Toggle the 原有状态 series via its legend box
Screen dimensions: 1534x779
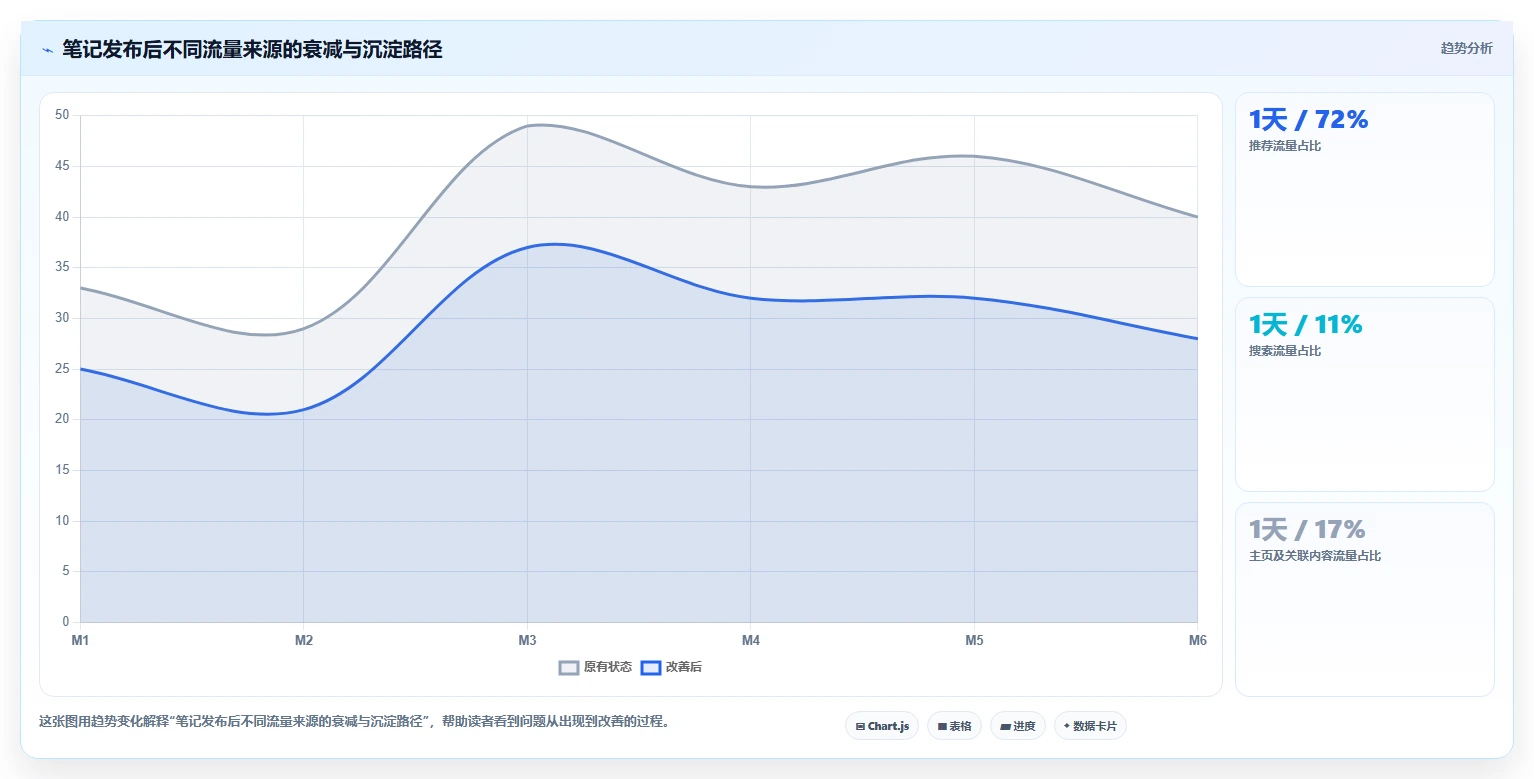pyautogui.click(x=569, y=667)
